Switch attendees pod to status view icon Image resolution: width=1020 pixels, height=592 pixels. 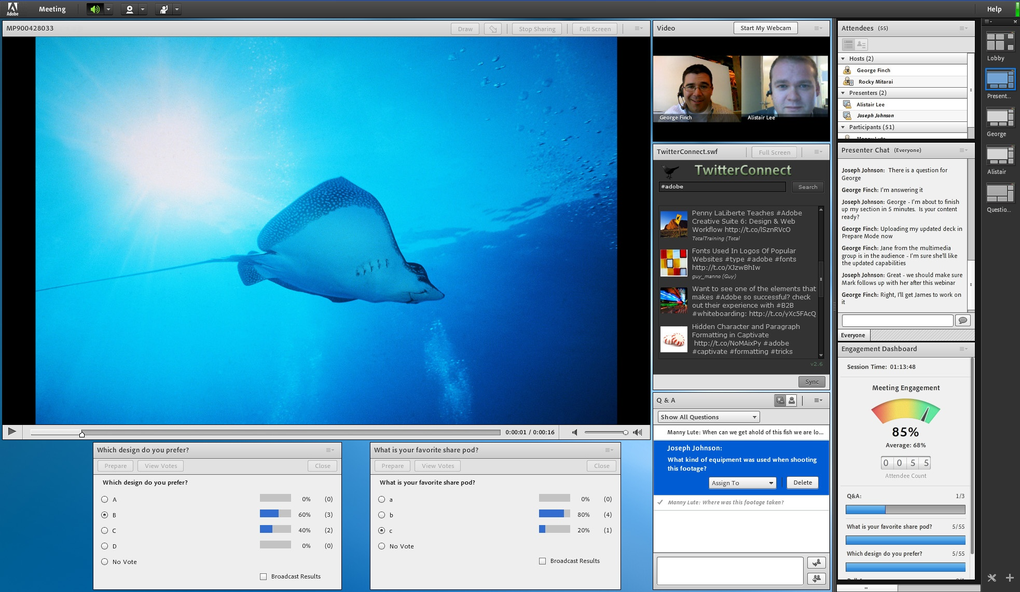[x=862, y=45]
